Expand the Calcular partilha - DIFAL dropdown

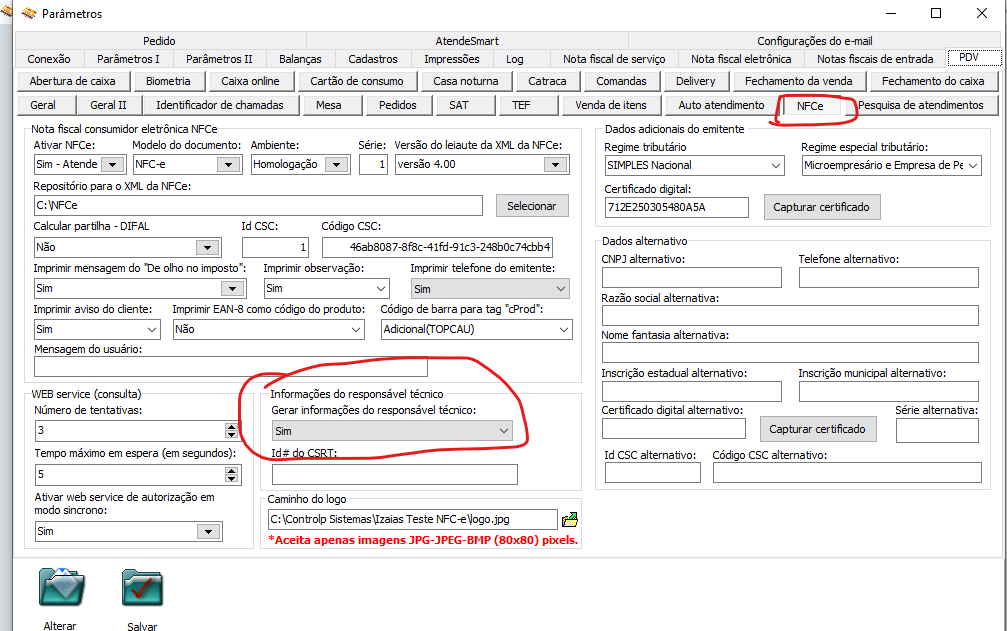[207, 247]
